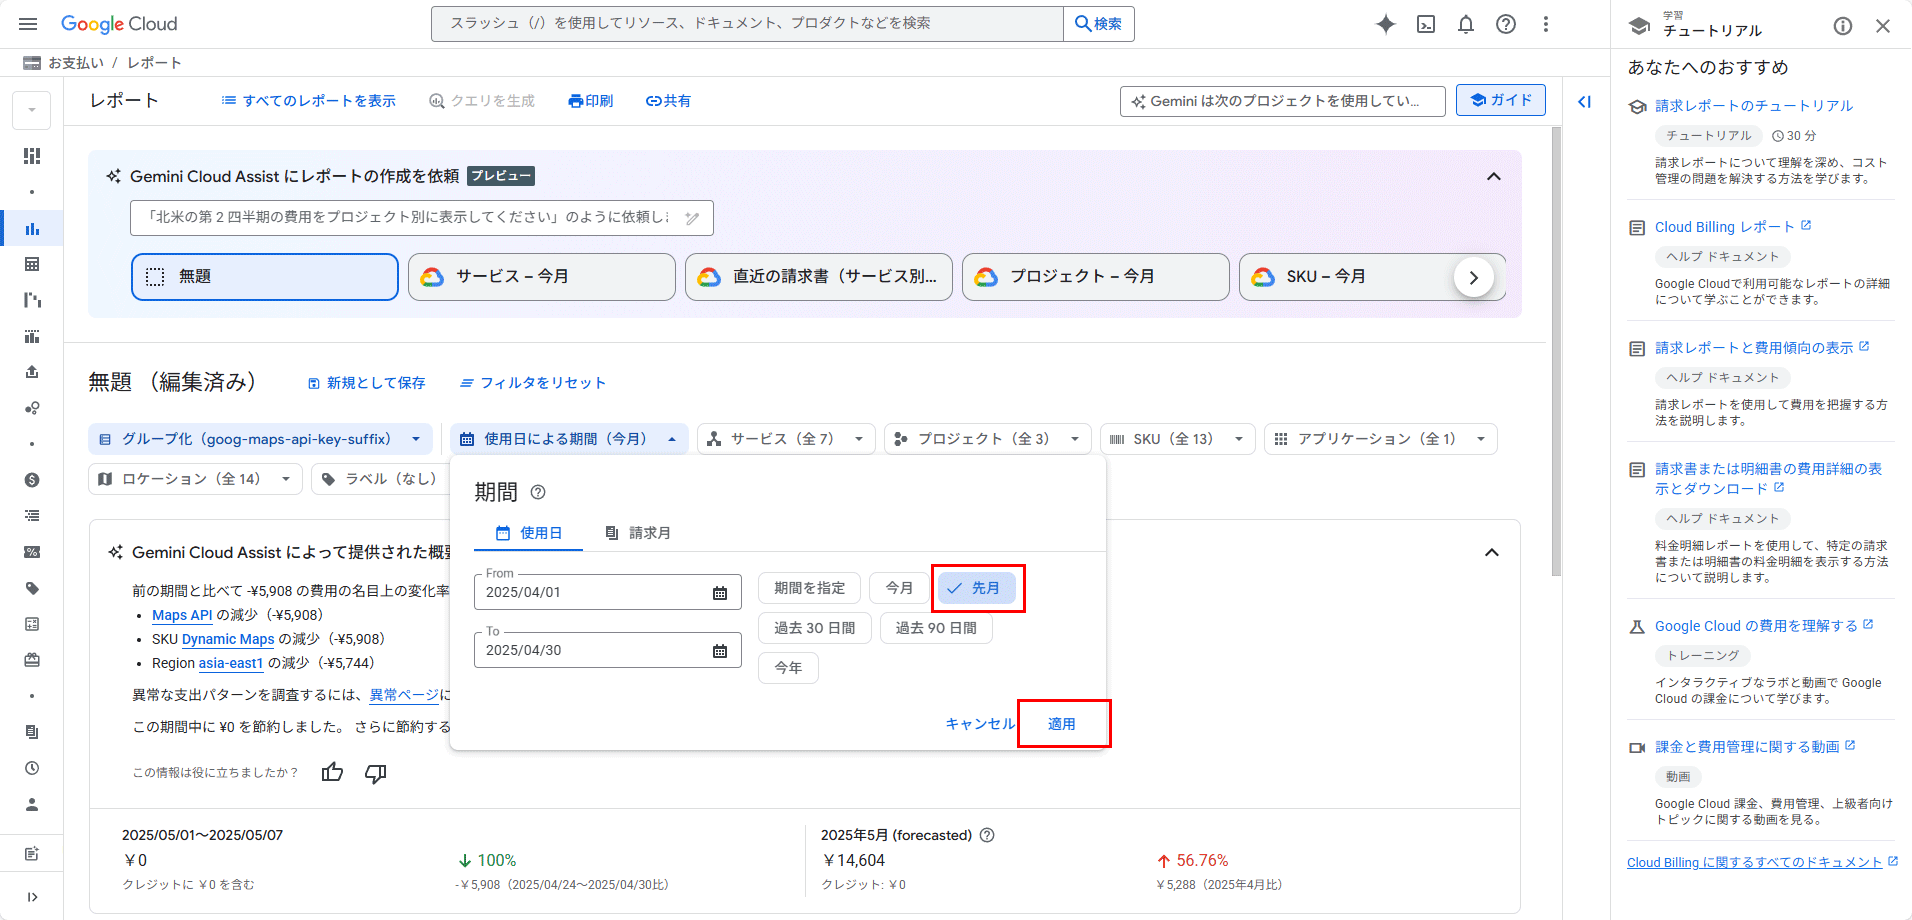Open the history clock sidebar icon
This screenshot has width=1912, height=920.
pos(32,768)
